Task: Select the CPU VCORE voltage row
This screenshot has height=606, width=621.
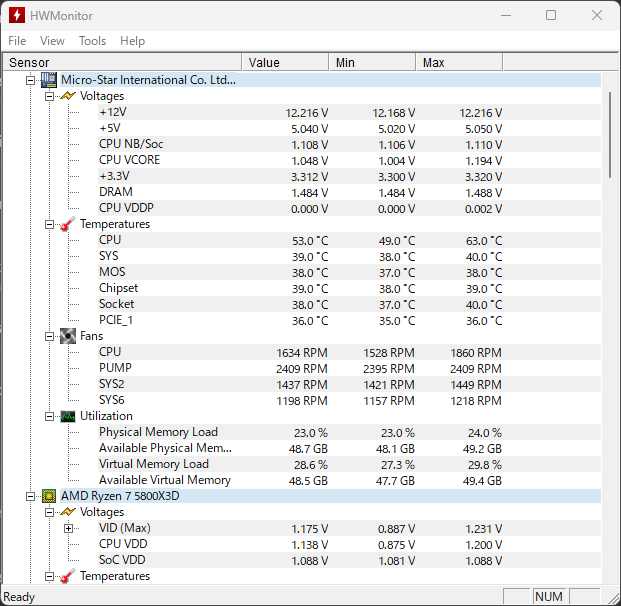Action: coord(129,160)
